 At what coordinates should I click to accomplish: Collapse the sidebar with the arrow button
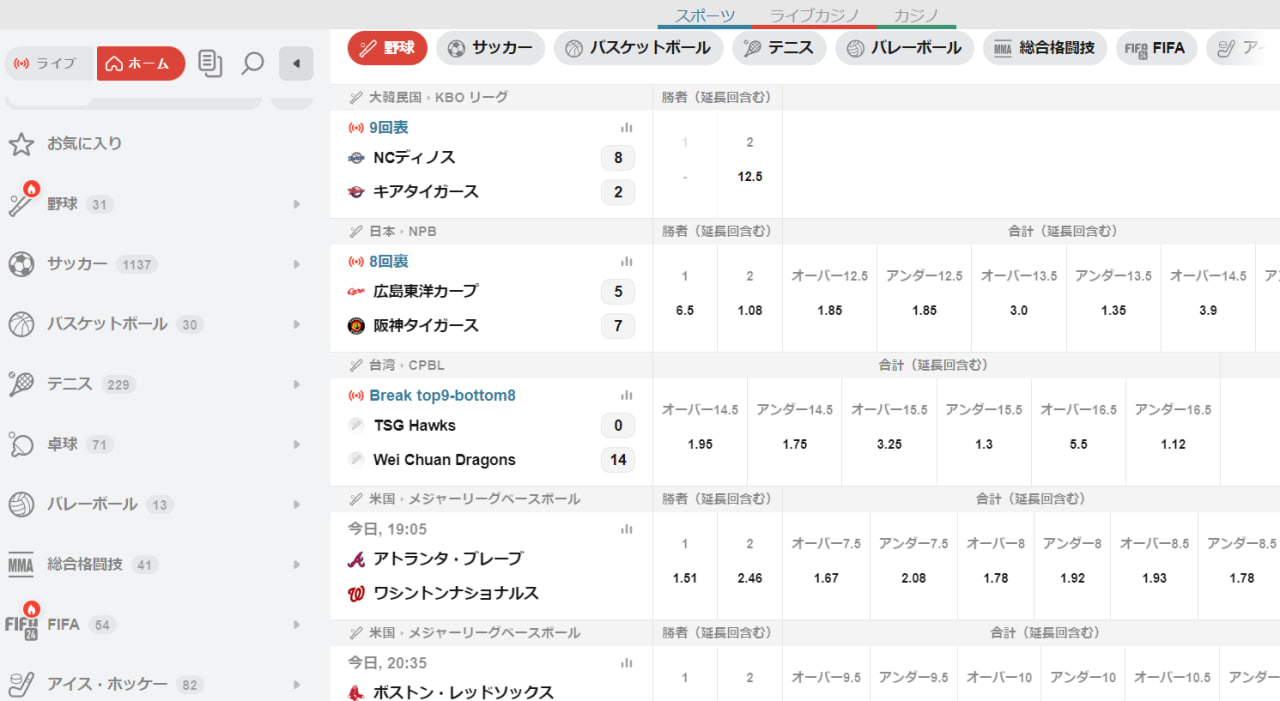click(x=296, y=63)
